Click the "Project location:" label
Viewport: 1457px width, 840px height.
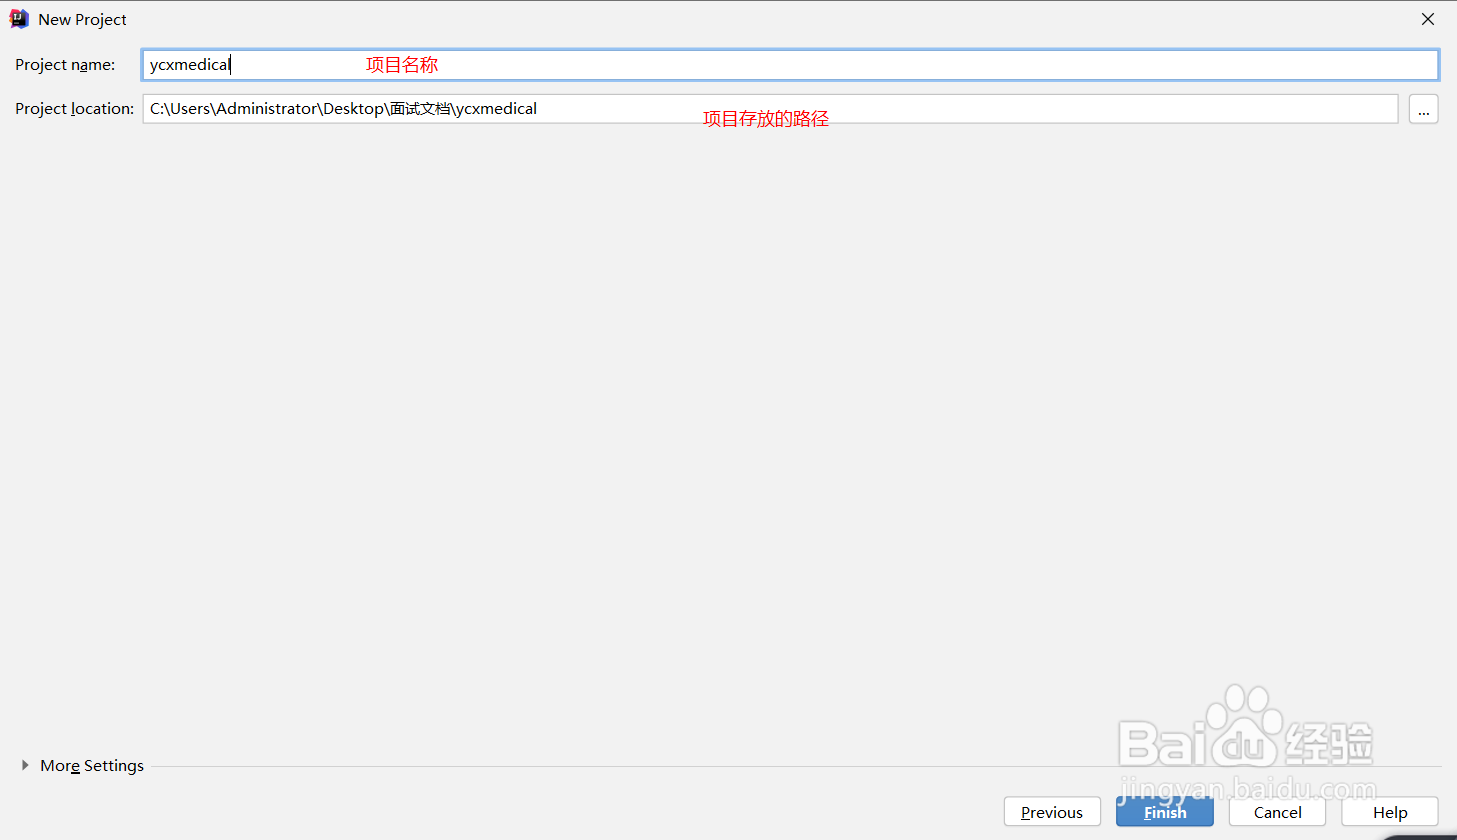coord(75,109)
